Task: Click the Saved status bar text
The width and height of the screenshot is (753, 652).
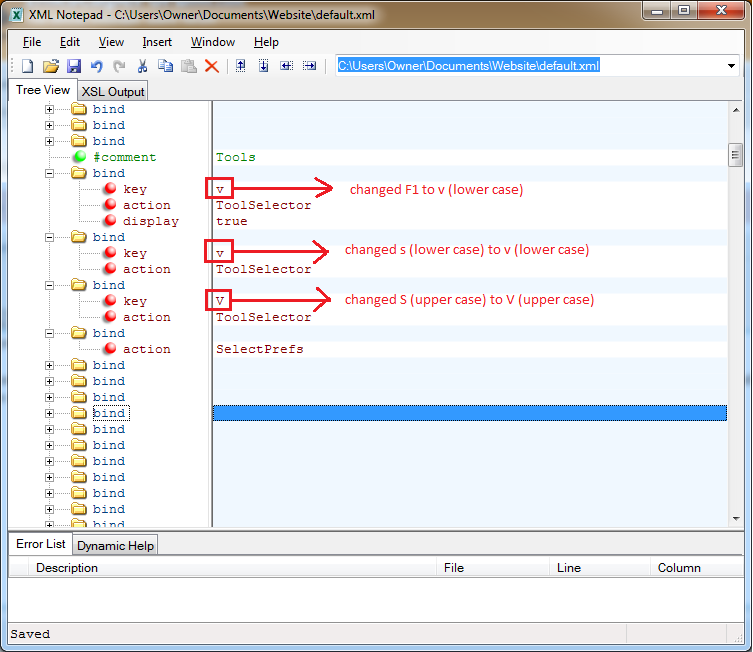Action: click(x=30, y=634)
